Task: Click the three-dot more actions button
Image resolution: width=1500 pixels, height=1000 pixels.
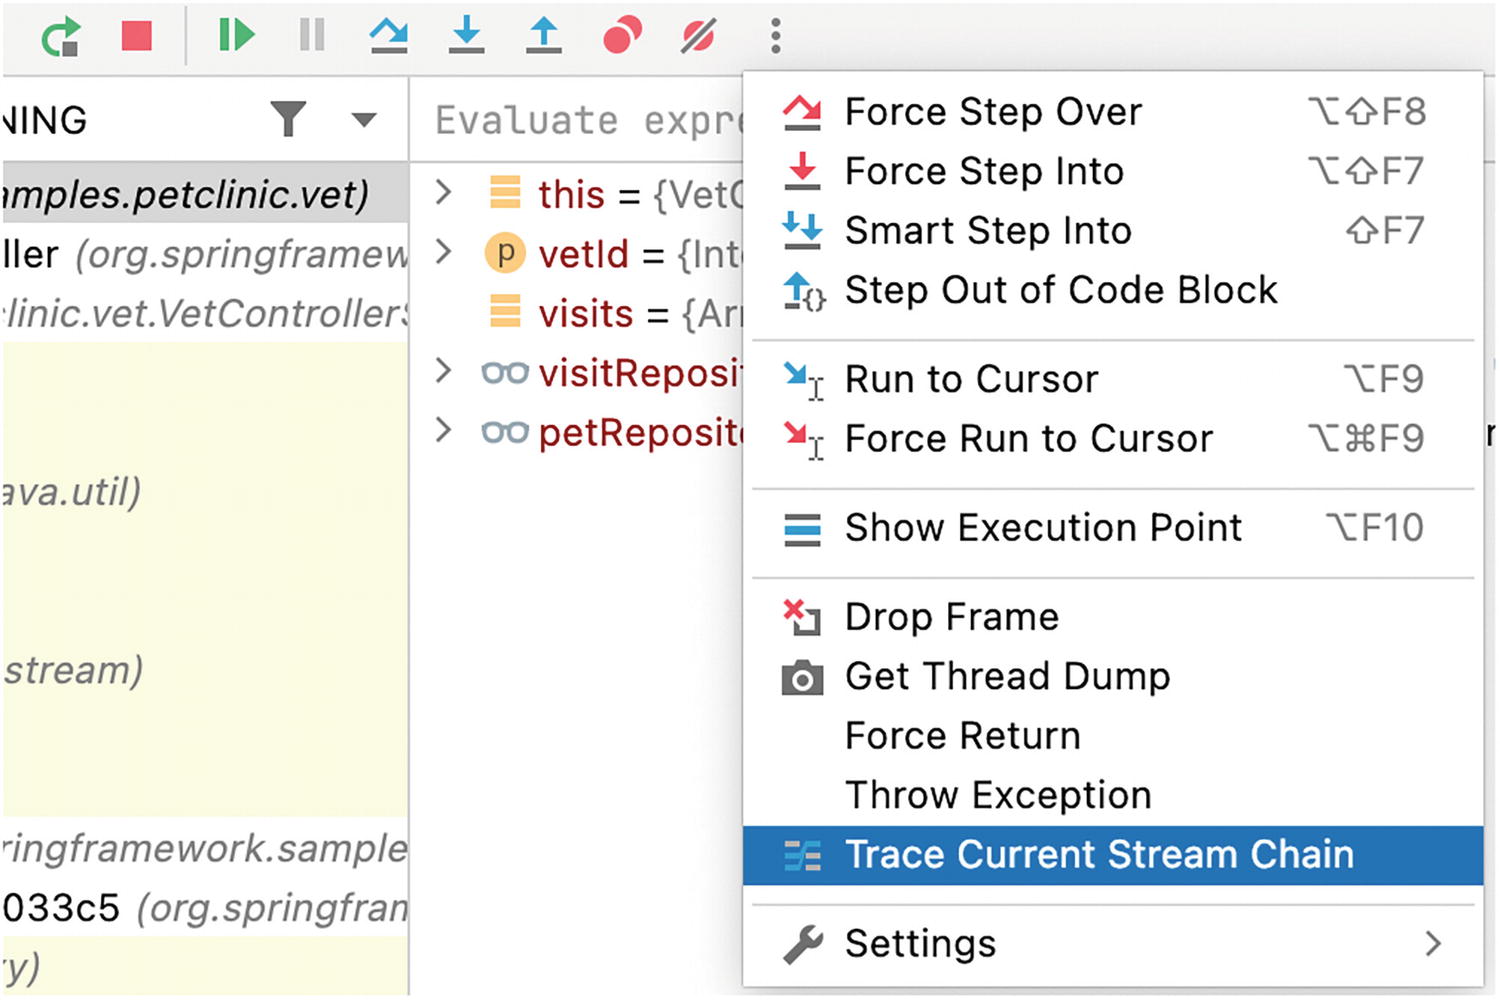Action: (775, 36)
